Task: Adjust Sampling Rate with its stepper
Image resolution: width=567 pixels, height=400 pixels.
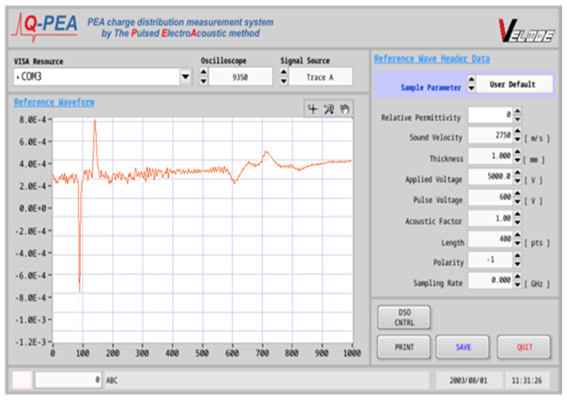Action: click(517, 280)
